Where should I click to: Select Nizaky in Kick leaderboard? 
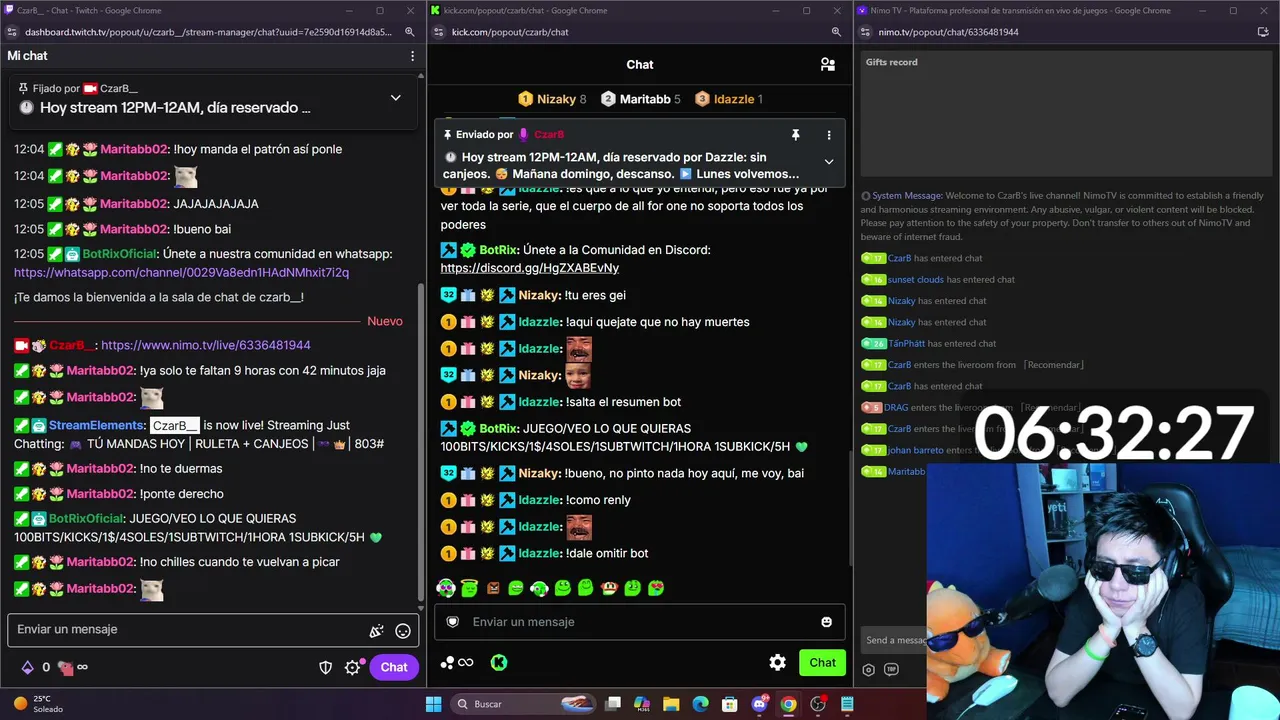tap(552, 99)
